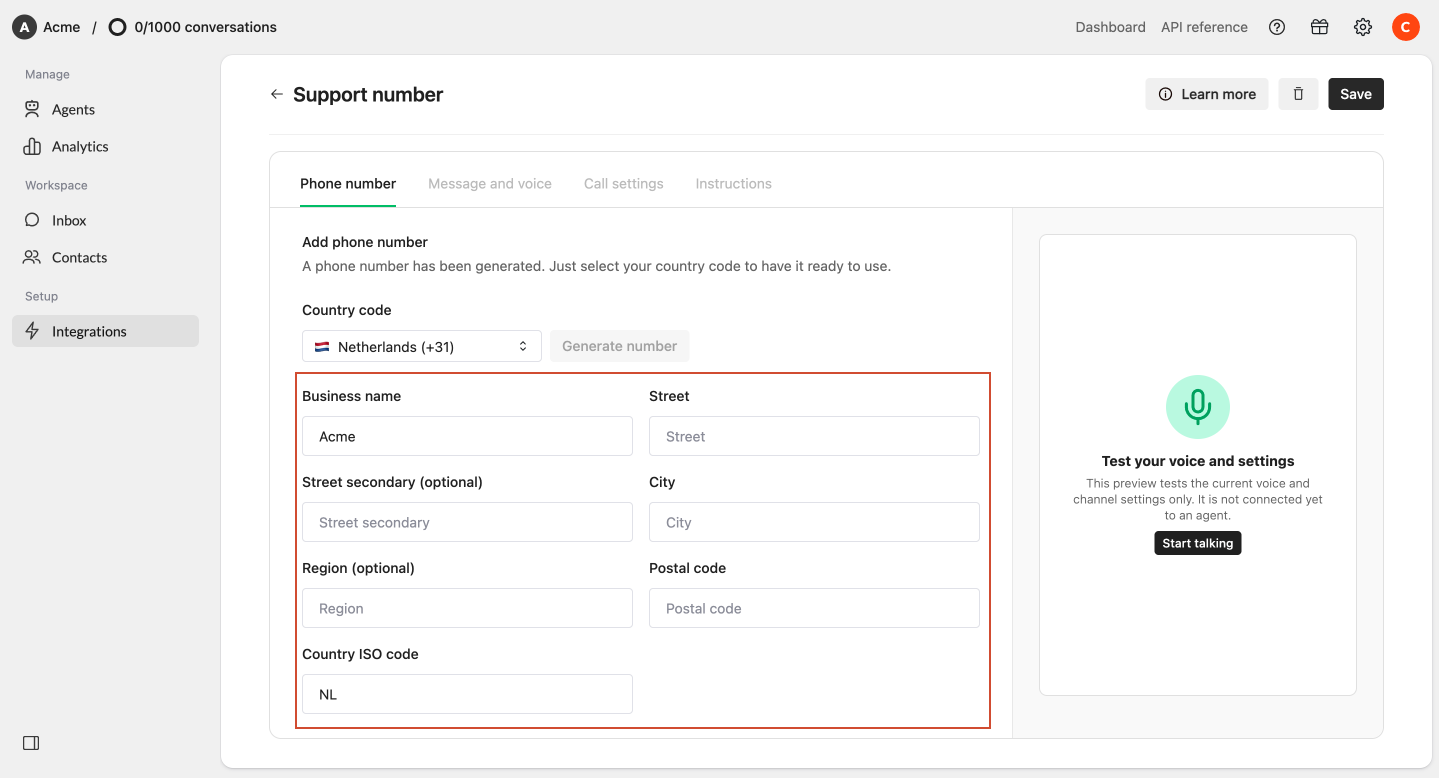Focus the Region input field
The image size is (1439, 778).
tap(467, 608)
